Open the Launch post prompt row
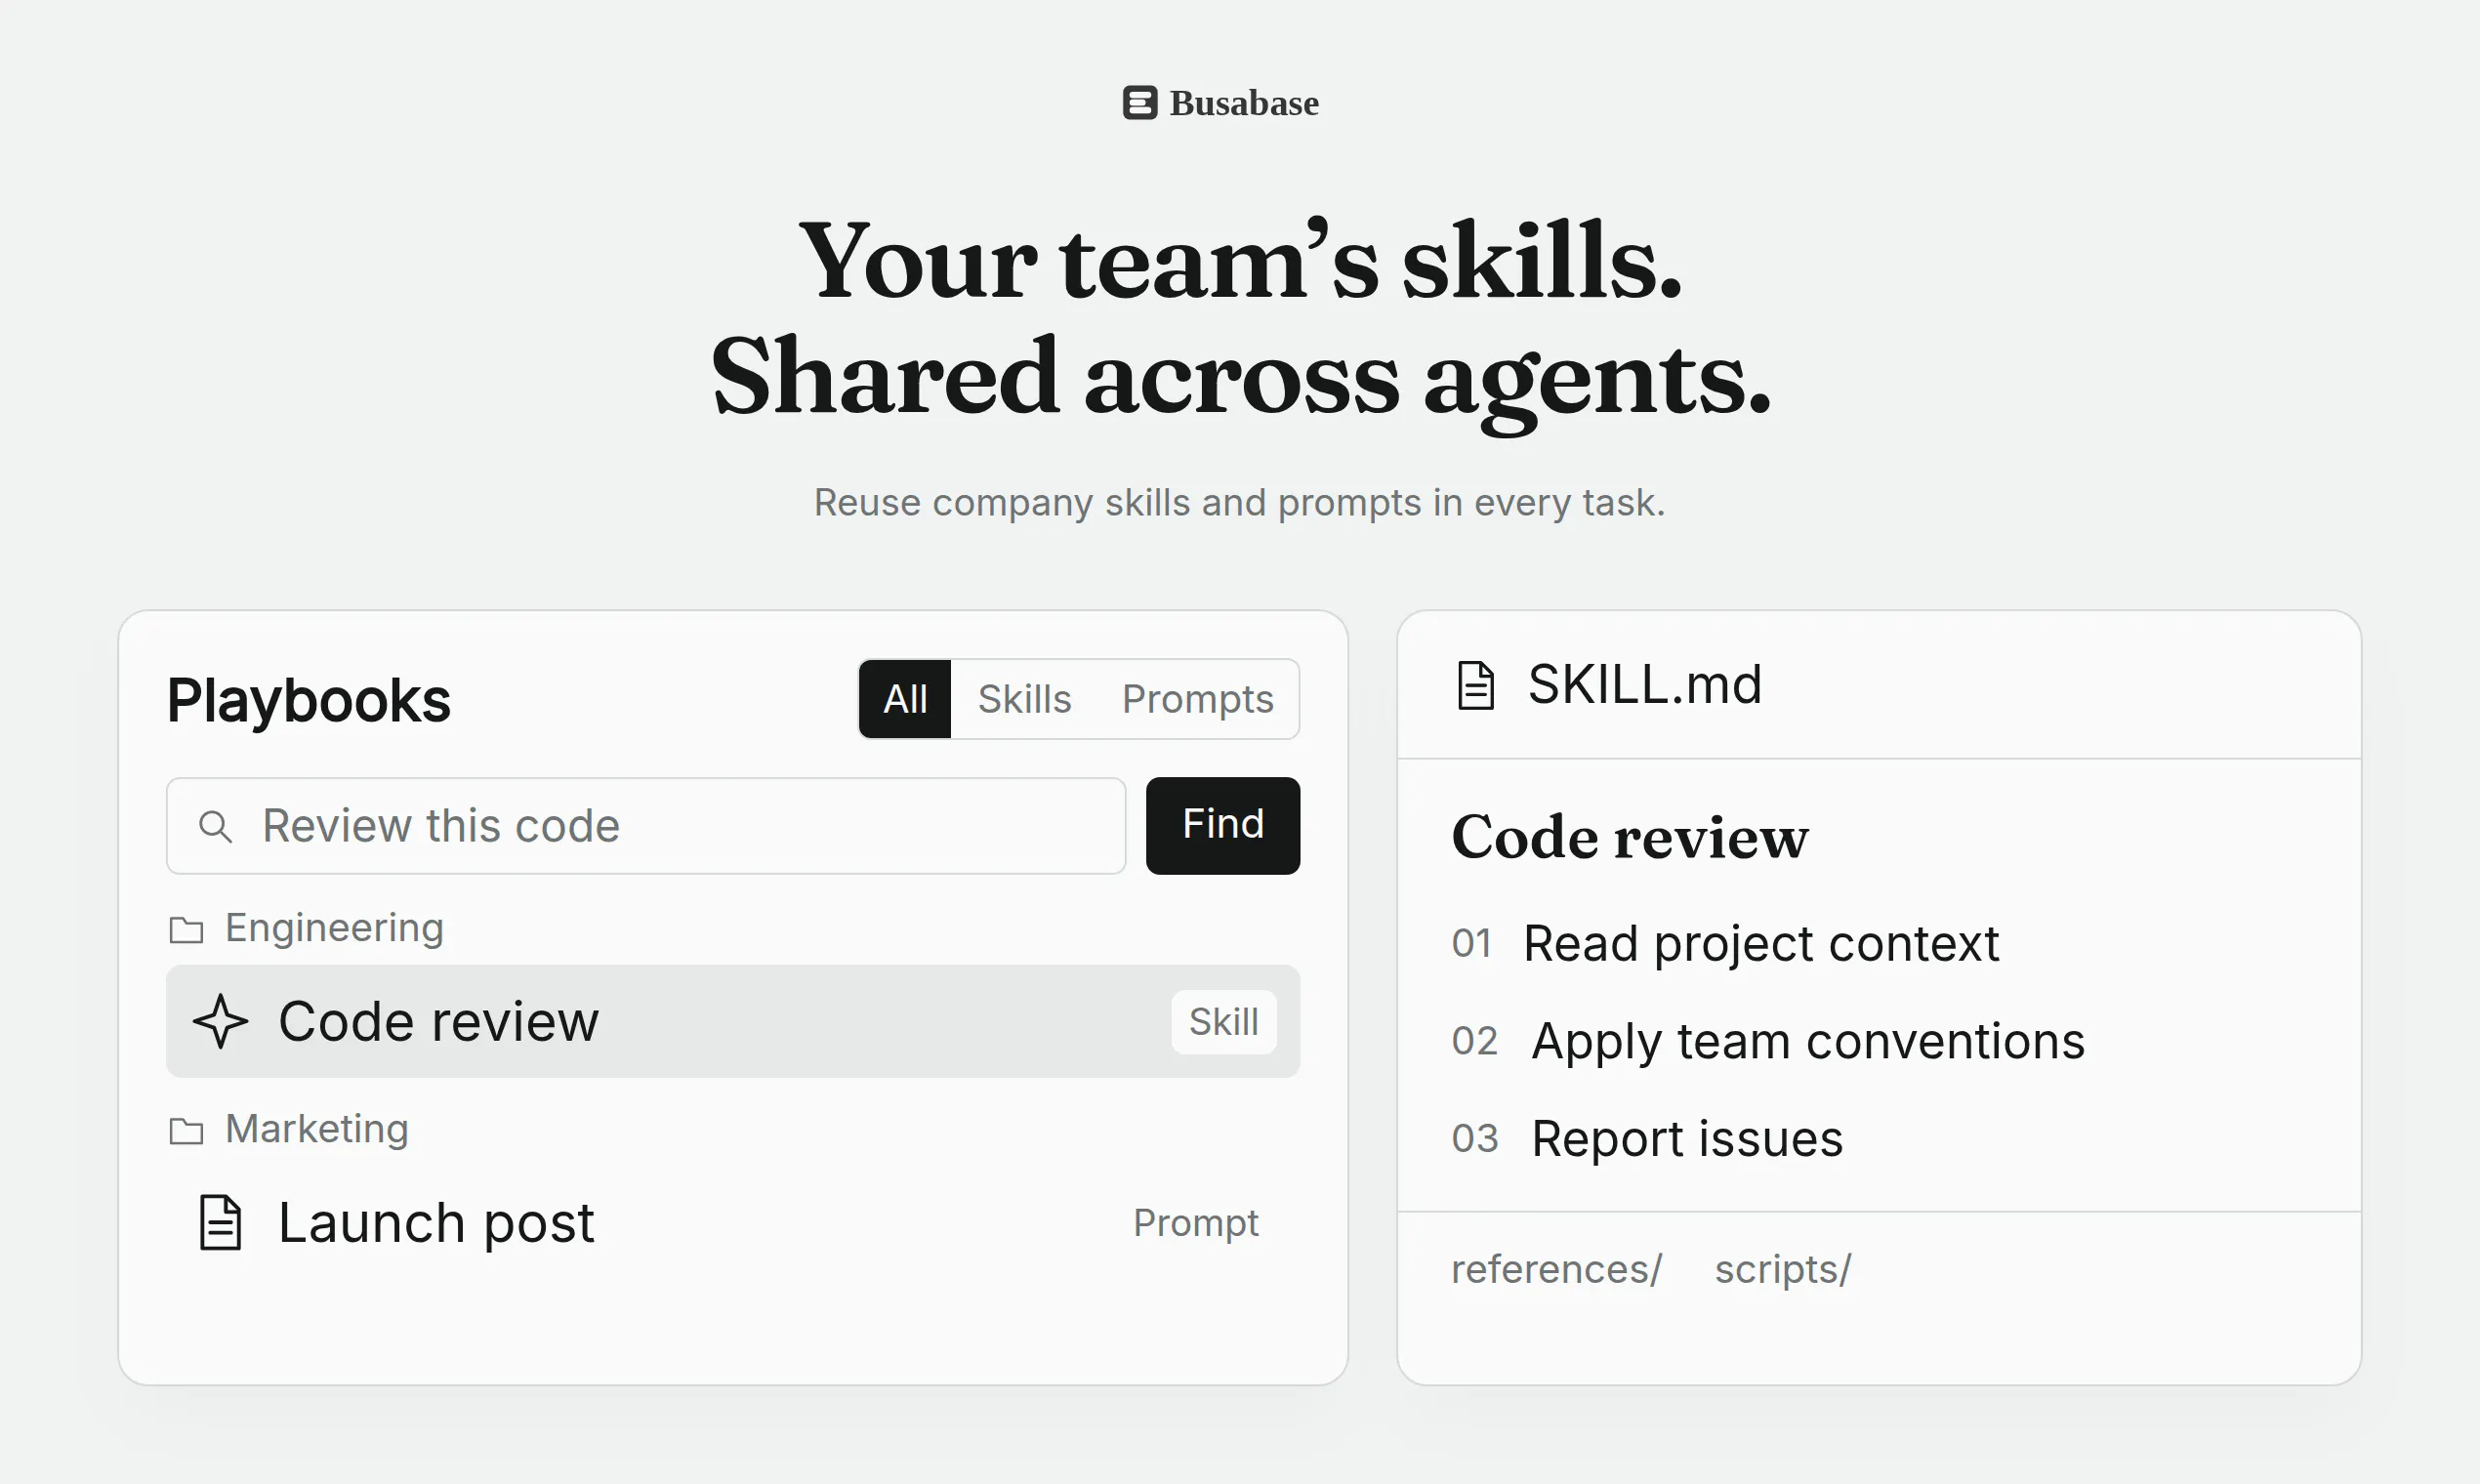The width and height of the screenshot is (2480, 1484). tap(733, 1222)
